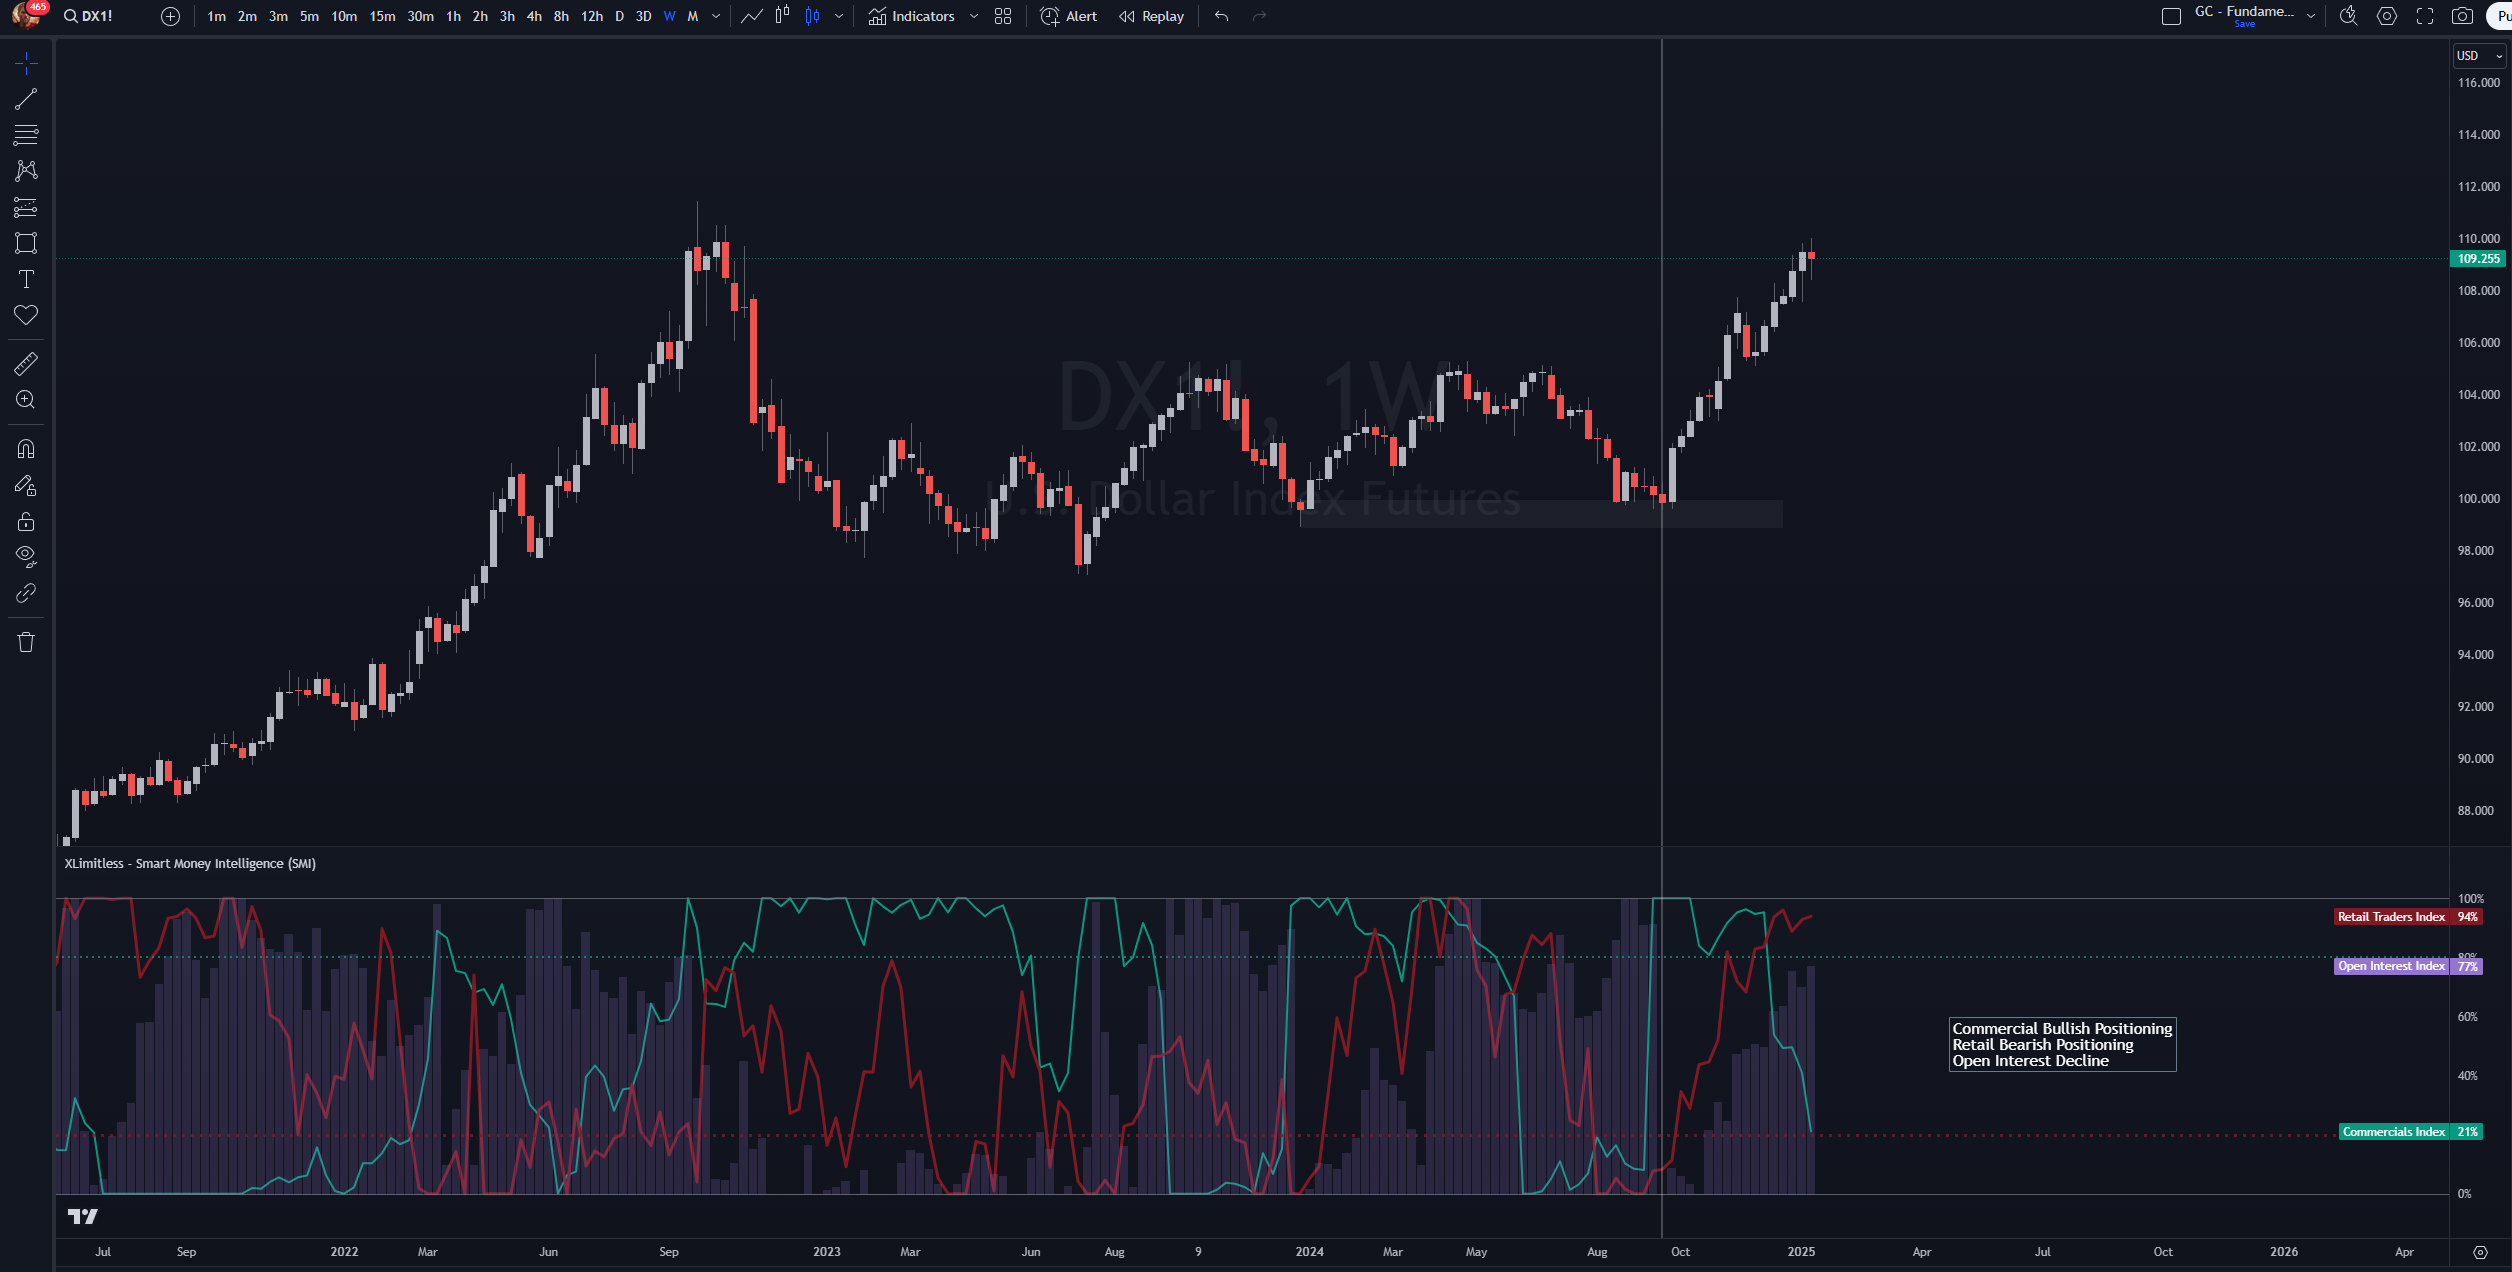Screen dimensions: 2512x1272
Task: Click the undo arrow
Action: pyautogui.click(x=1221, y=16)
